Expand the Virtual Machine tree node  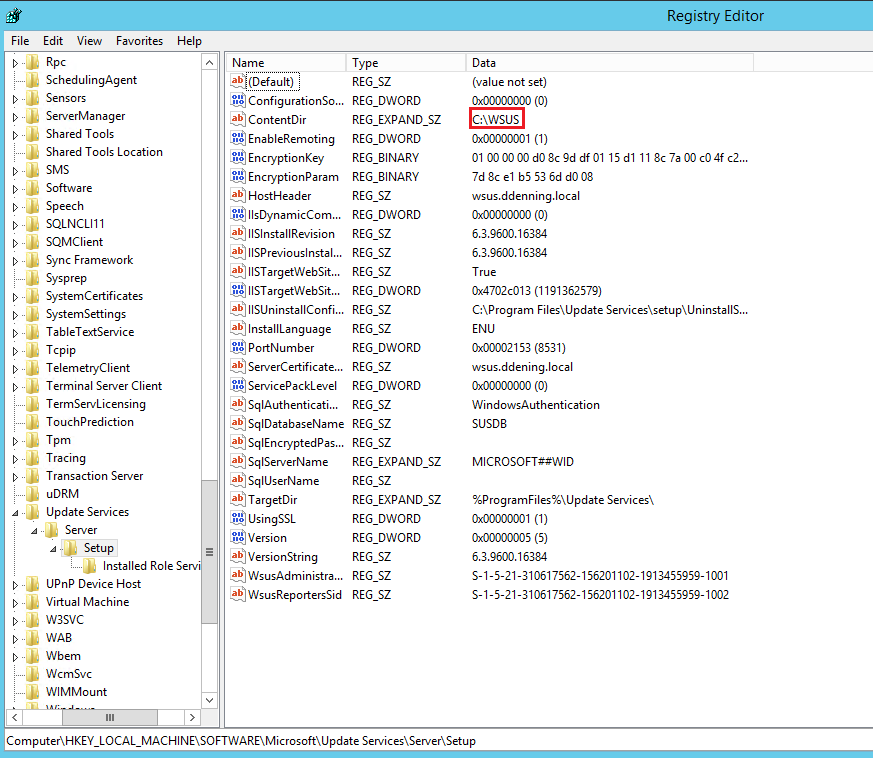(x=15, y=602)
